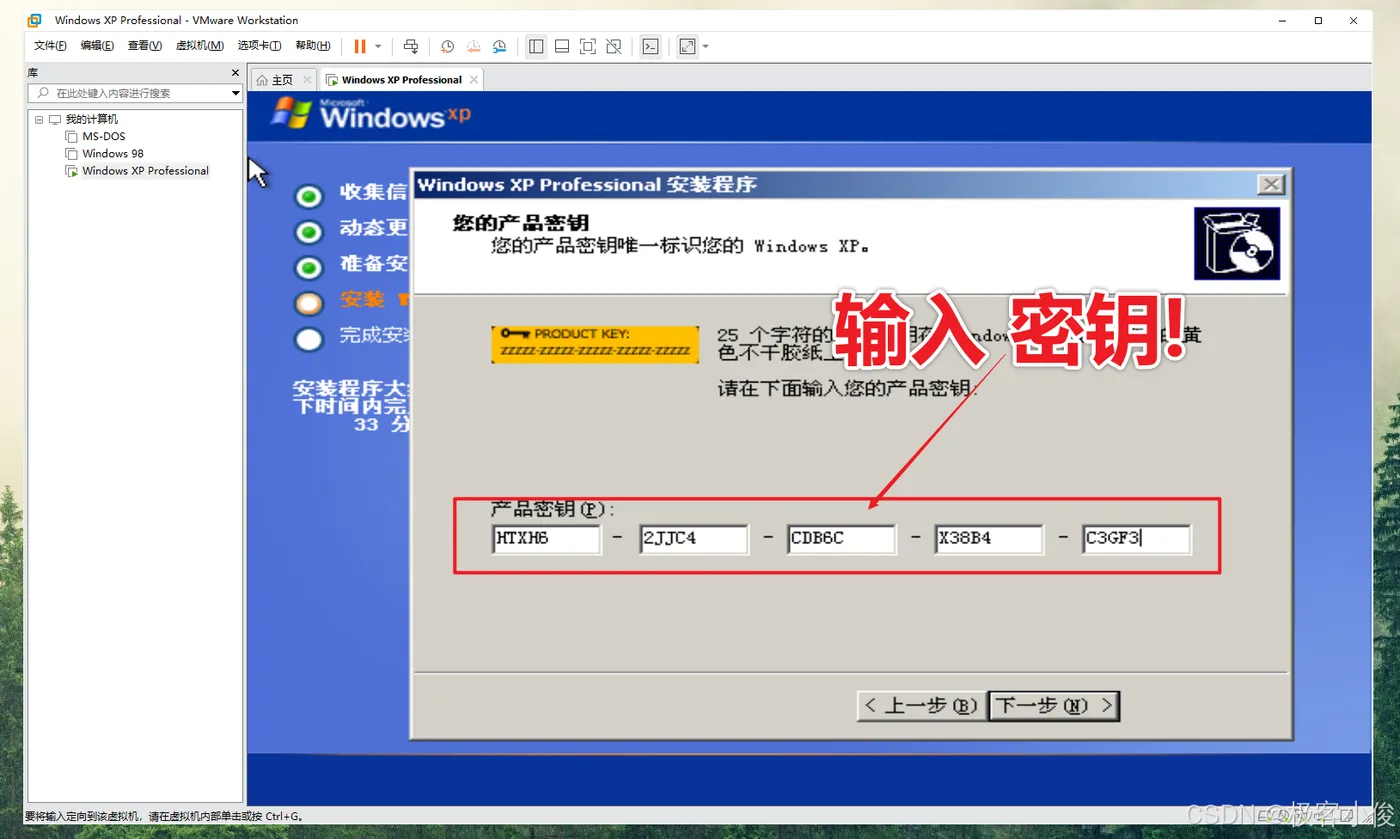1400x839 pixels.
Task: Close the Windows XP setup dialog
Action: point(1271,184)
